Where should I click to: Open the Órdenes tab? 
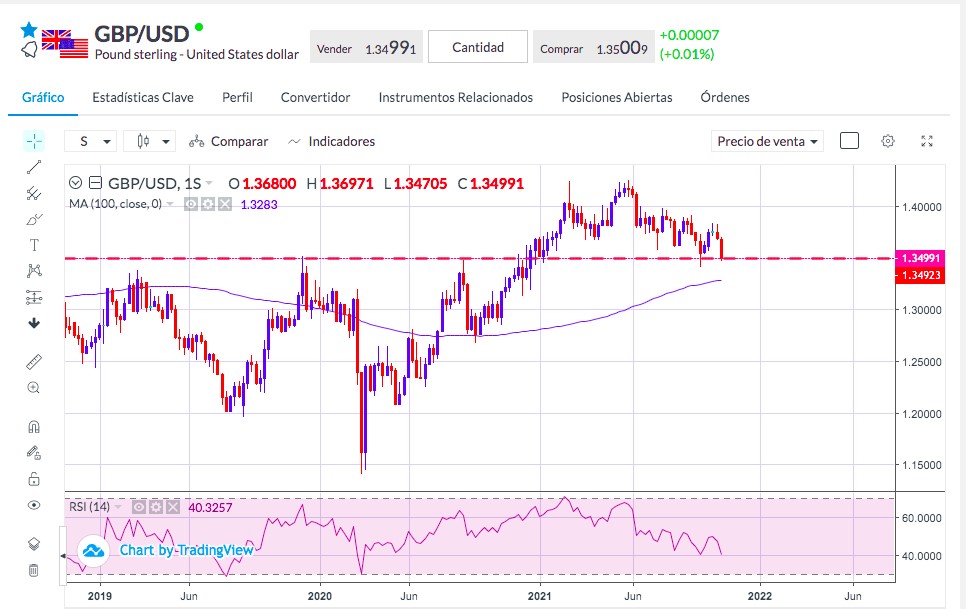tap(725, 97)
